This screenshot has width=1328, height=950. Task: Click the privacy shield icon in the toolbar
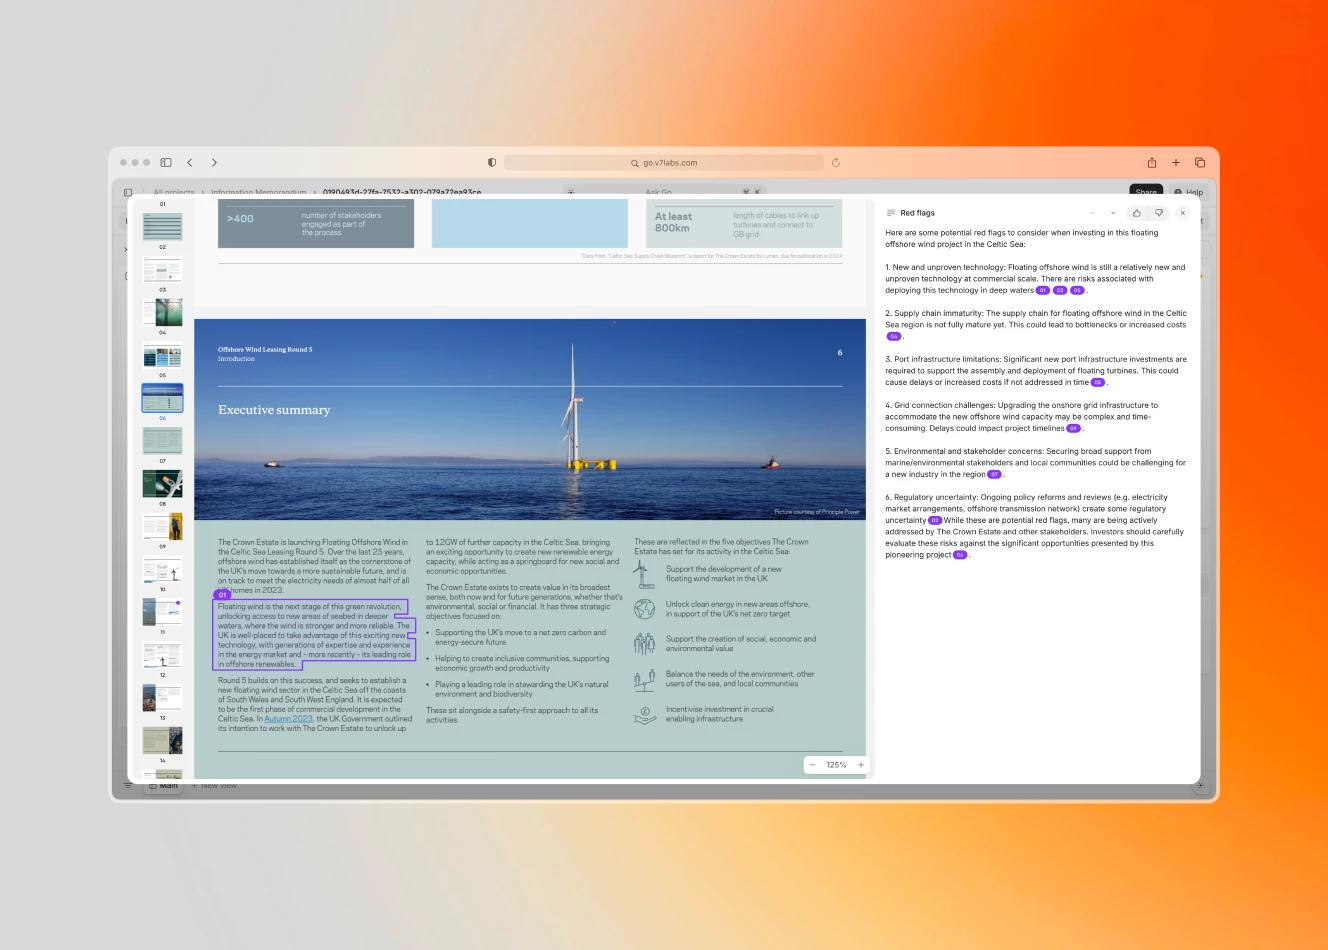[492, 162]
